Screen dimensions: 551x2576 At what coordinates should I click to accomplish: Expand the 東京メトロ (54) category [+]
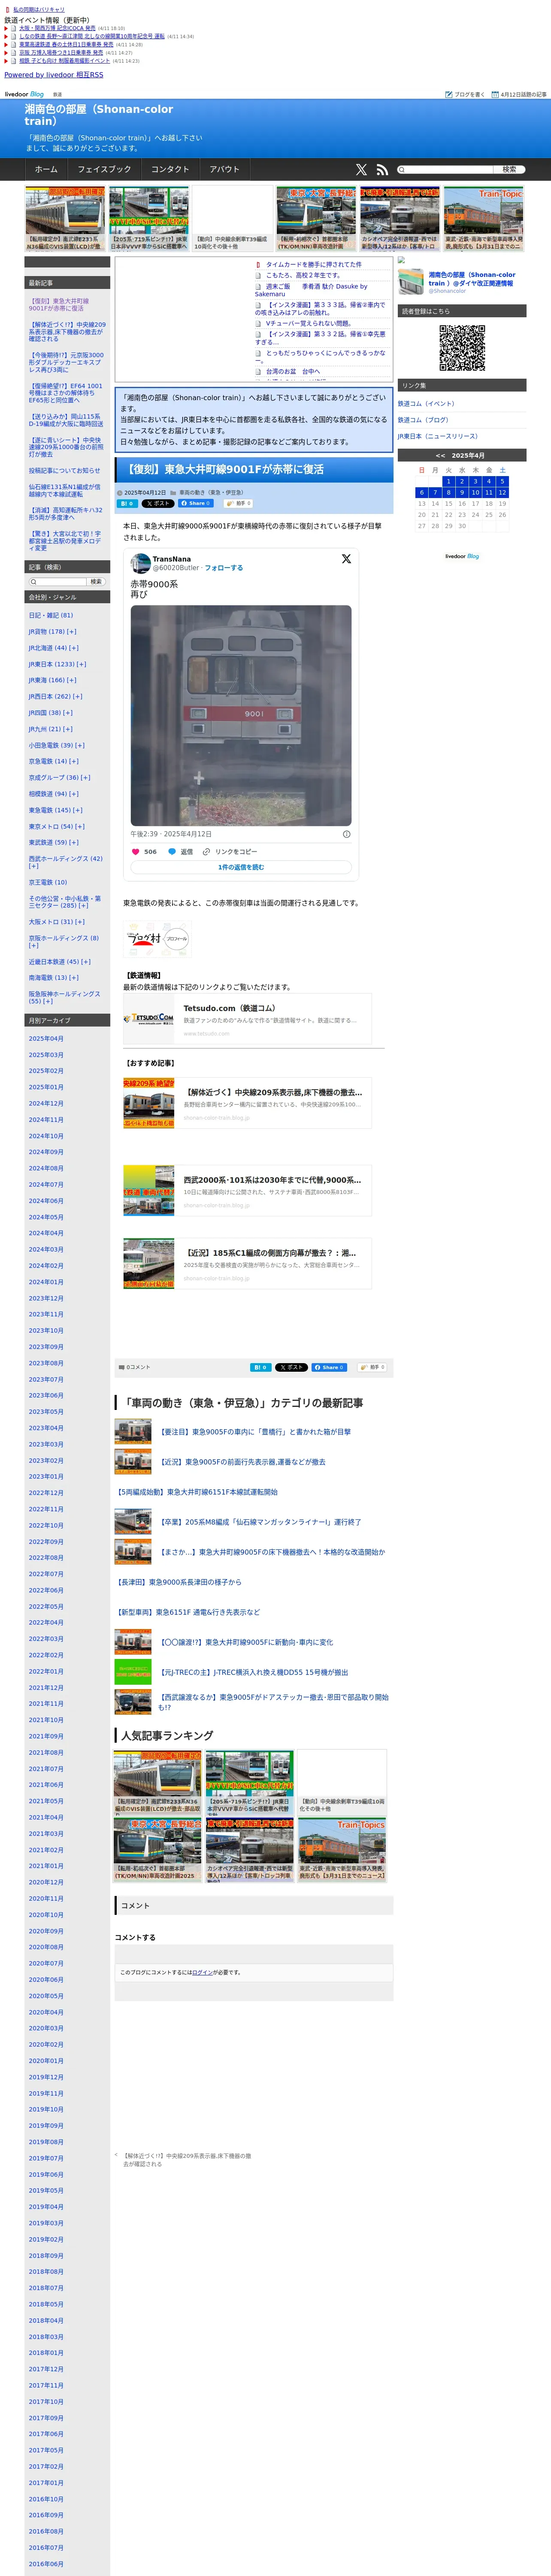click(x=79, y=827)
